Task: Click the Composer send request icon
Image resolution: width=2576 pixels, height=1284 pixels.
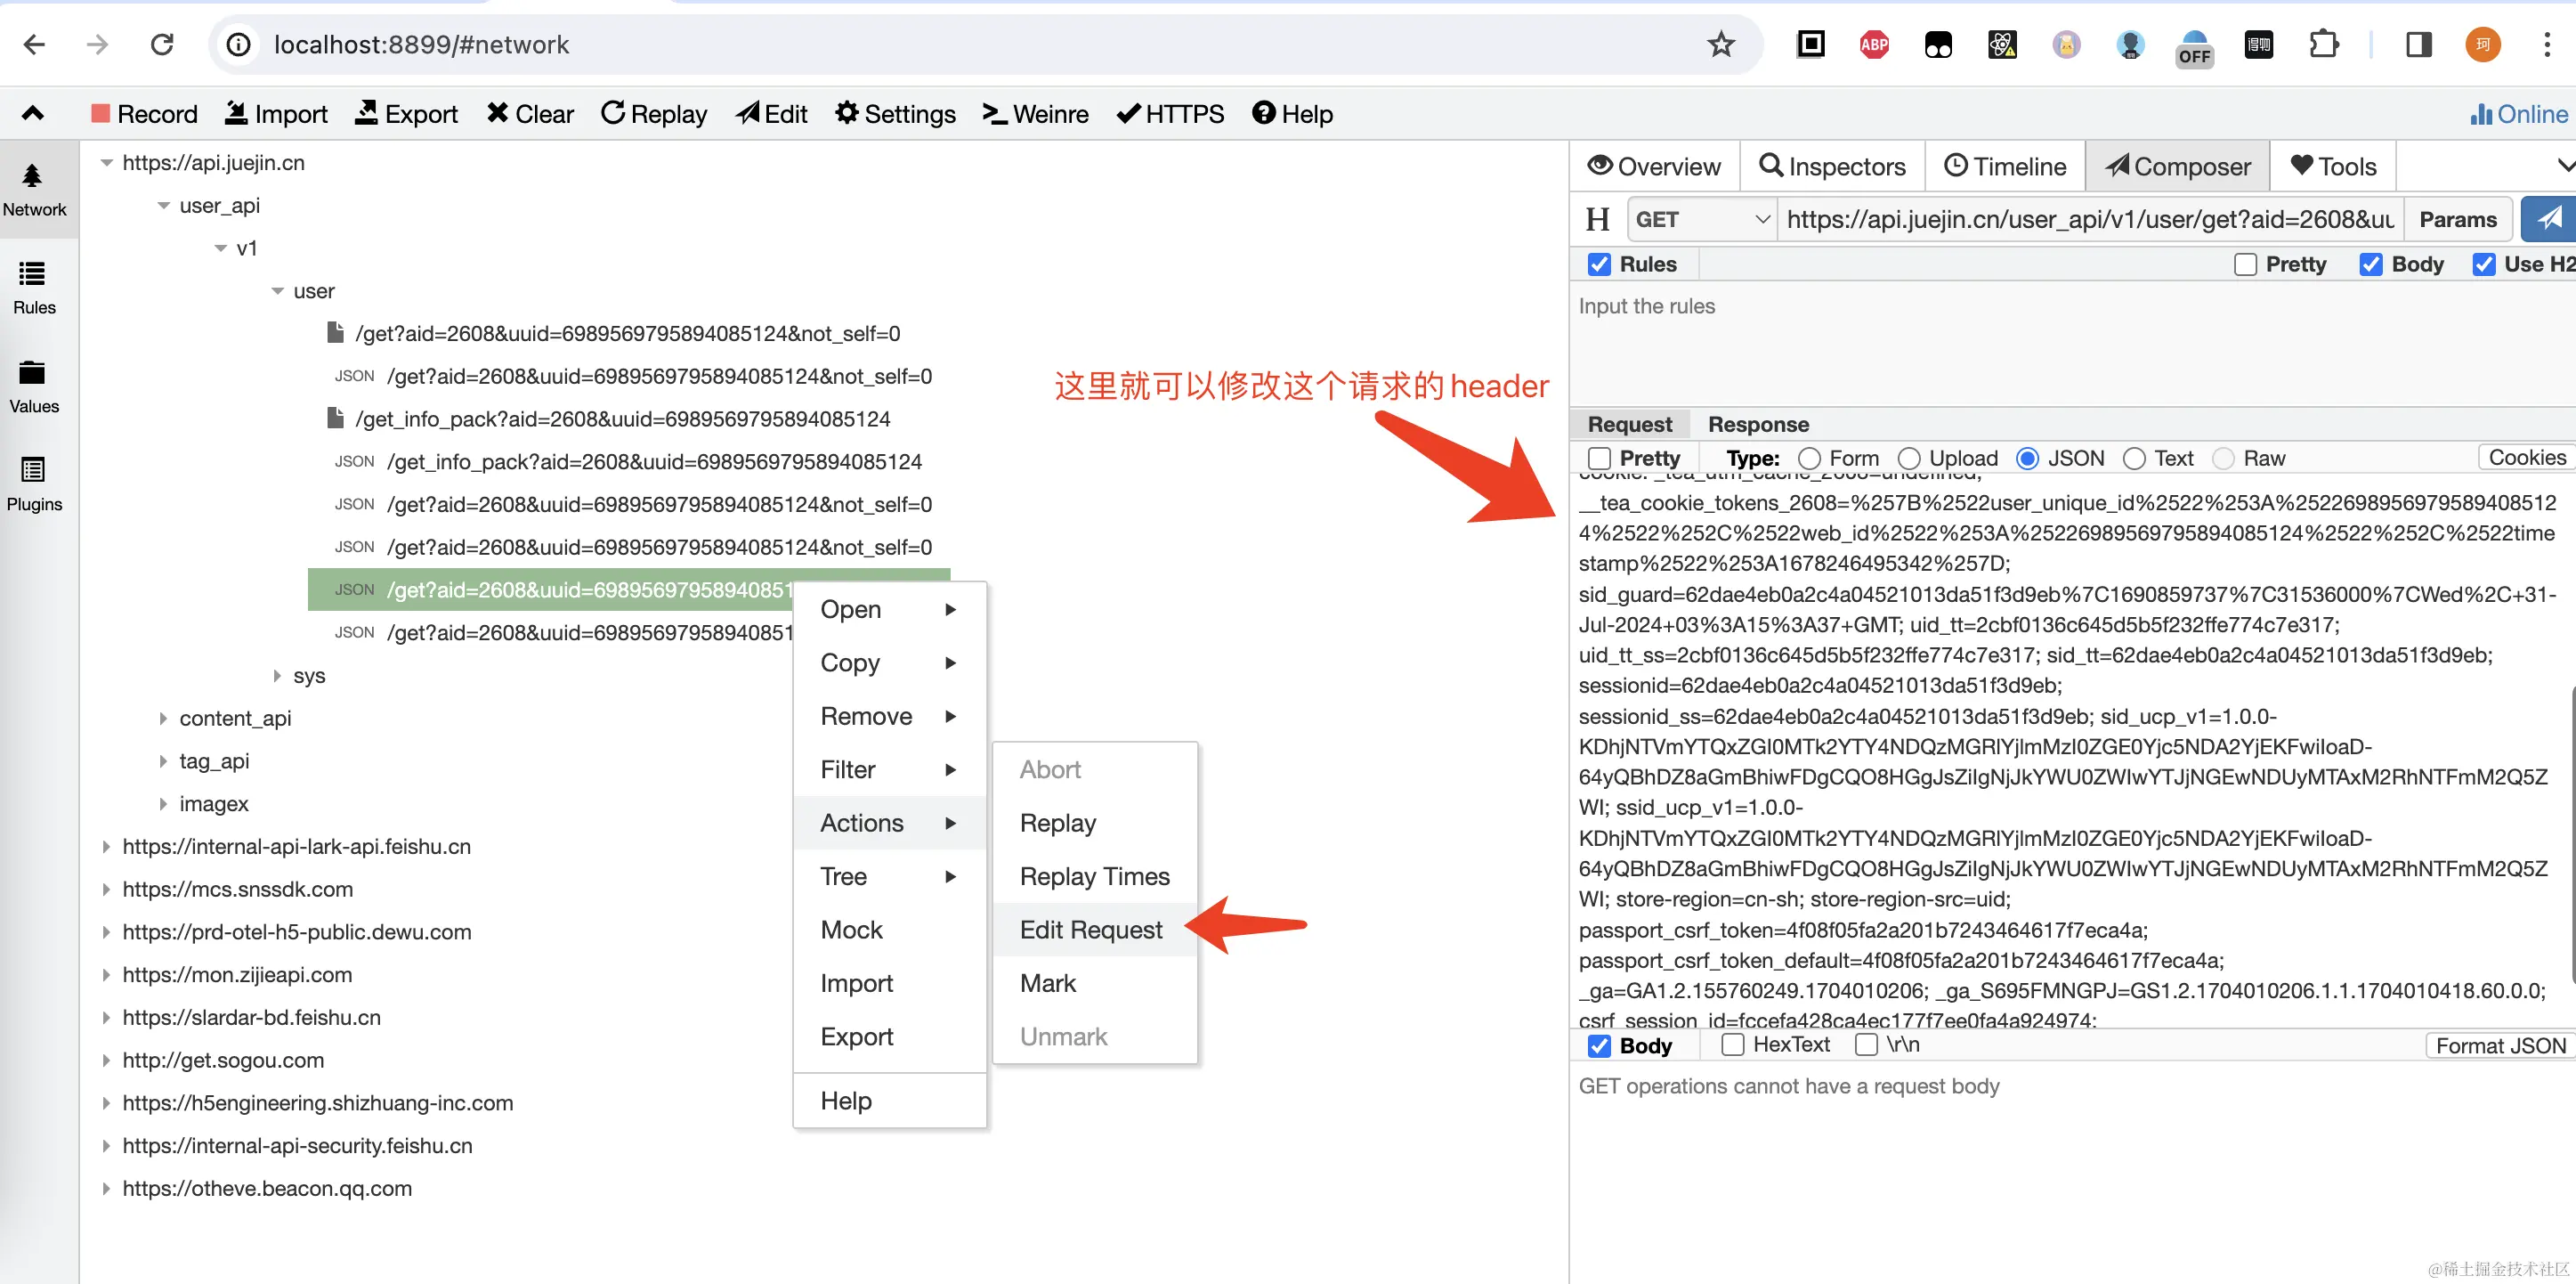Action: 2548,219
